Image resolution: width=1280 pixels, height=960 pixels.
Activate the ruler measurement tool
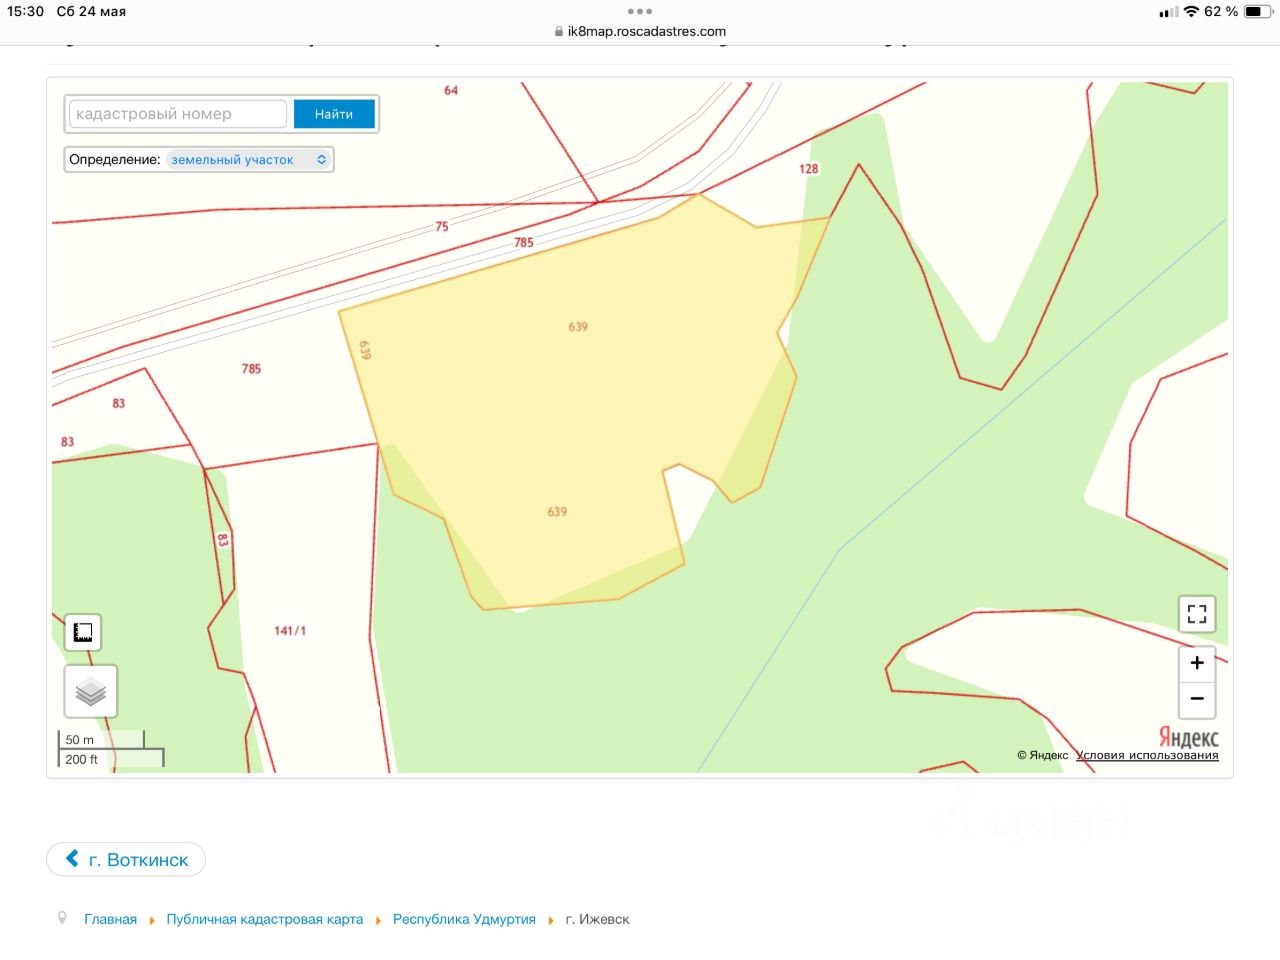click(x=83, y=632)
